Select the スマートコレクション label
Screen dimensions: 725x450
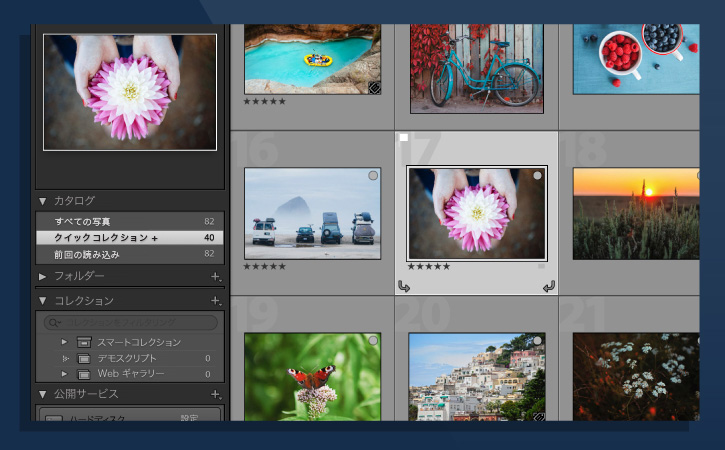click(139, 342)
